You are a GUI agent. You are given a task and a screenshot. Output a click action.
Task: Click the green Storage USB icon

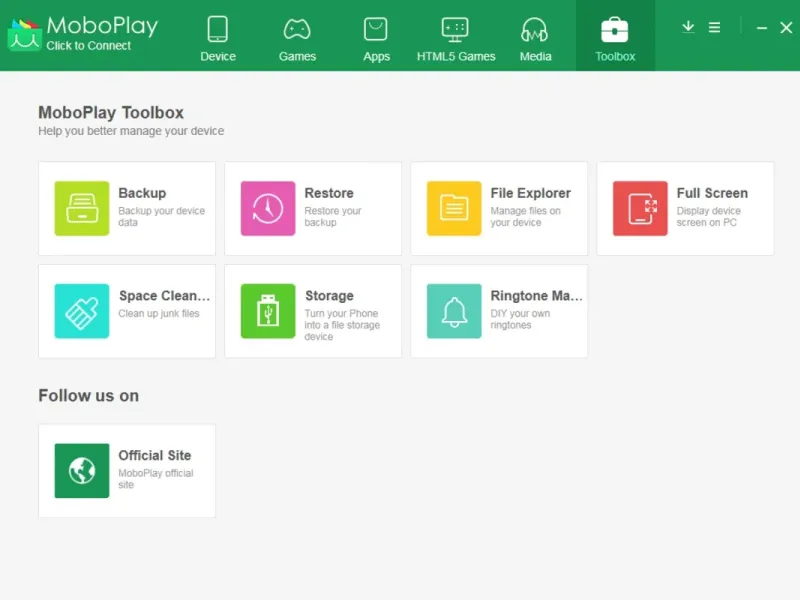[268, 311]
